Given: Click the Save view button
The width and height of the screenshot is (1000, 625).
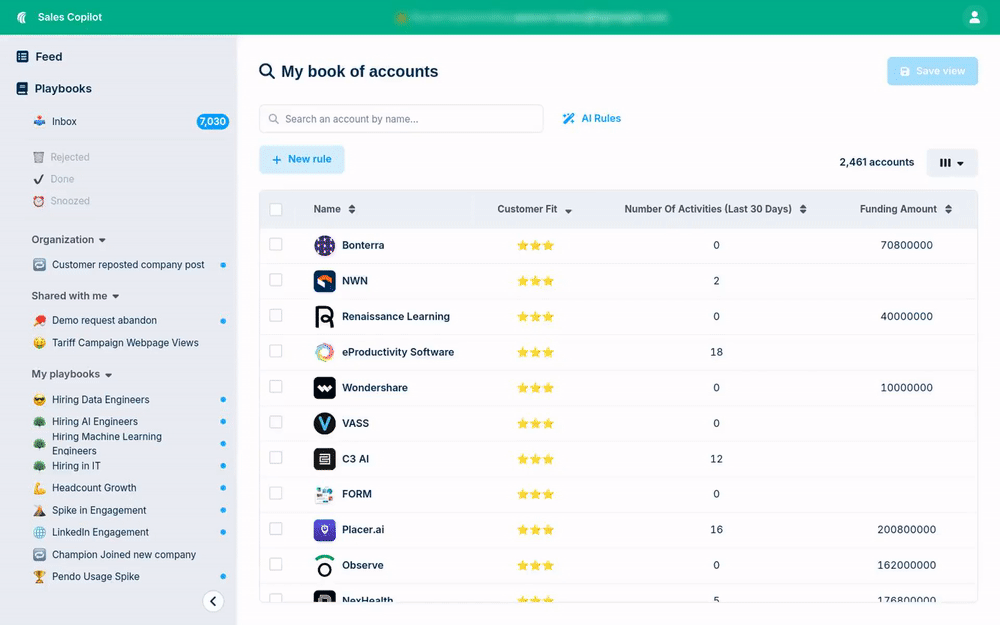Looking at the screenshot, I should point(932,71).
